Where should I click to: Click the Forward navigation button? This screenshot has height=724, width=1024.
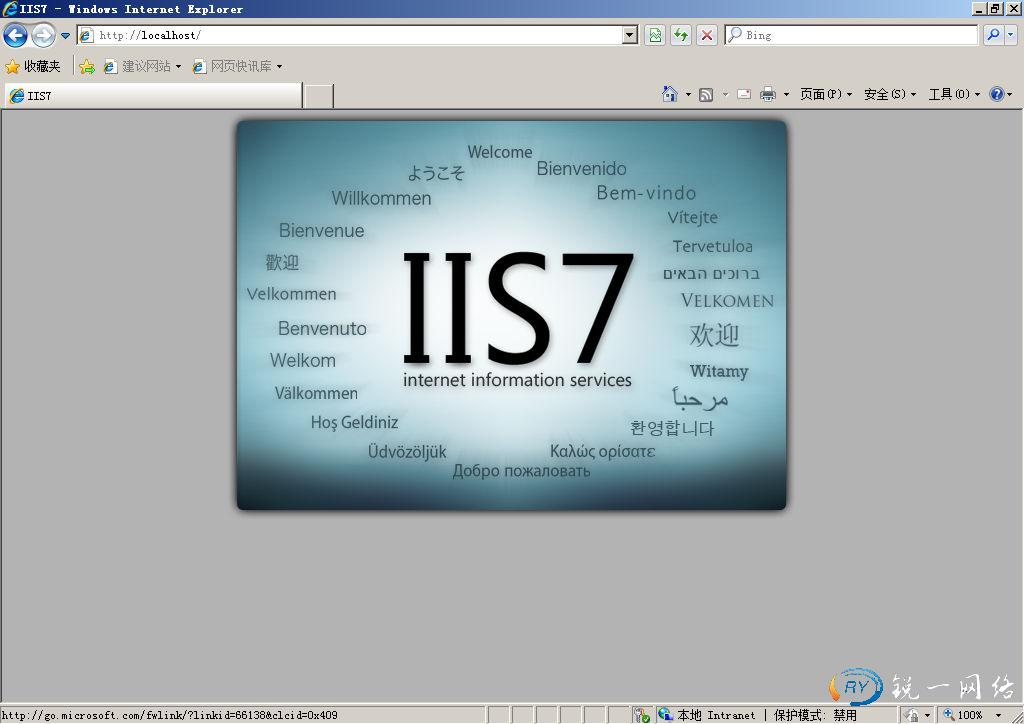click(43, 35)
